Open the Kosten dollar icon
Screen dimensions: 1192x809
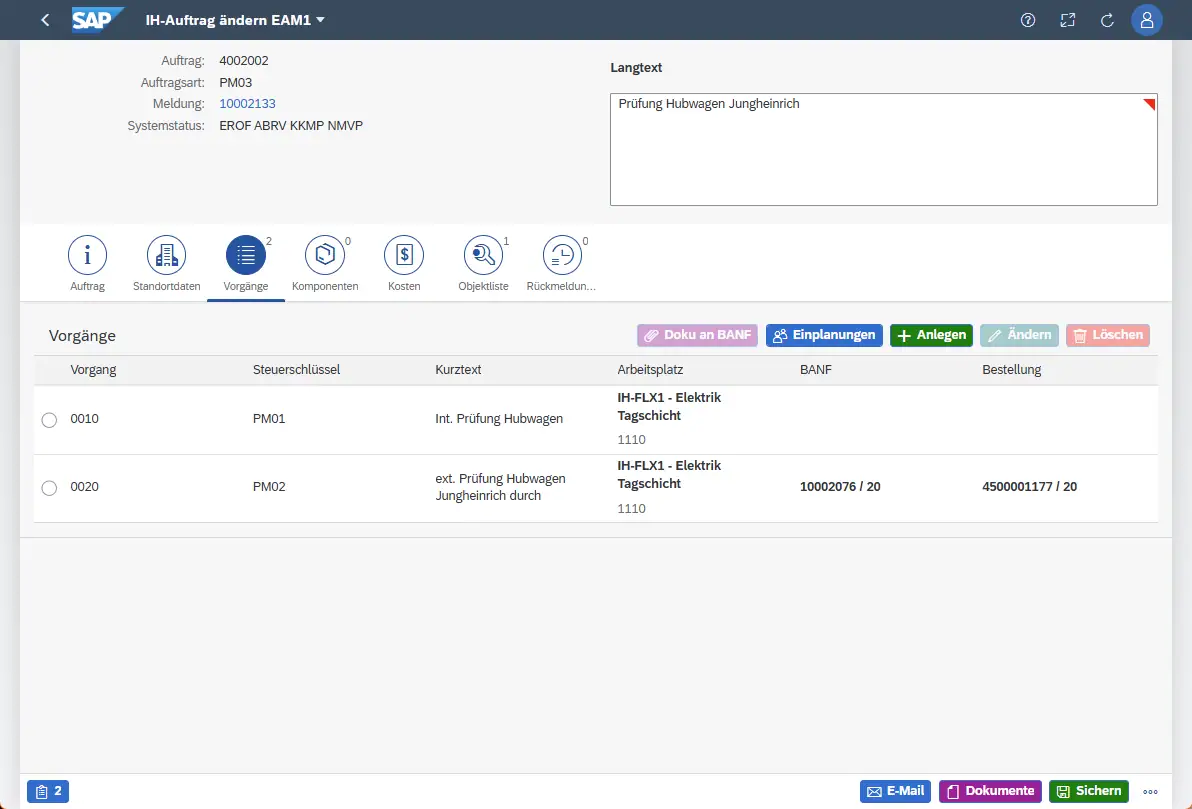pos(404,256)
